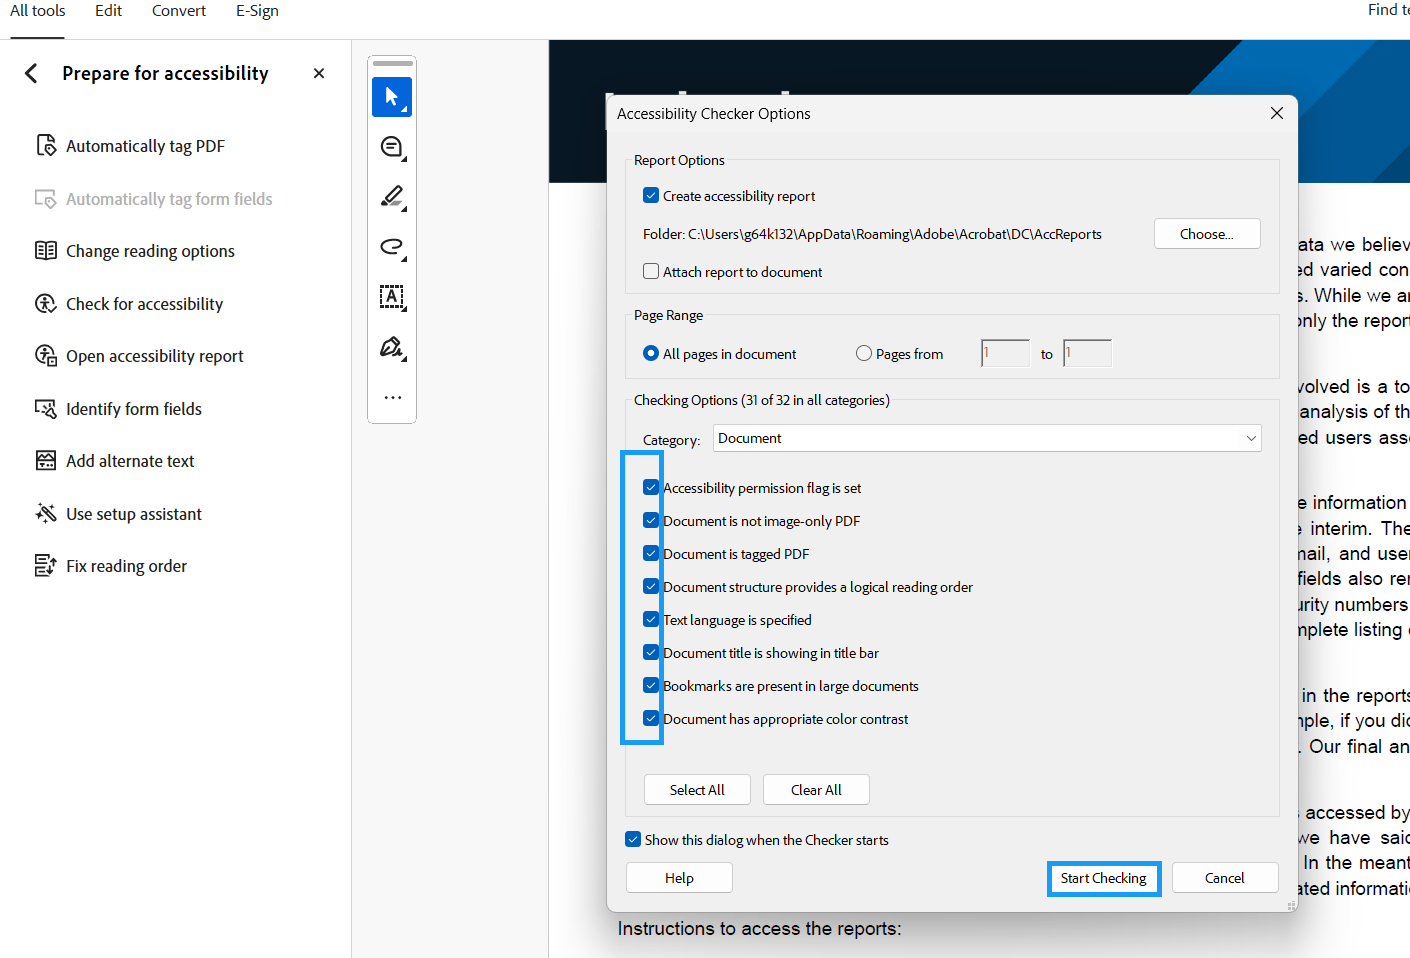This screenshot has height=958, width=1410.
Task: Open more tools with the three-dot icon
Action: 392,397
